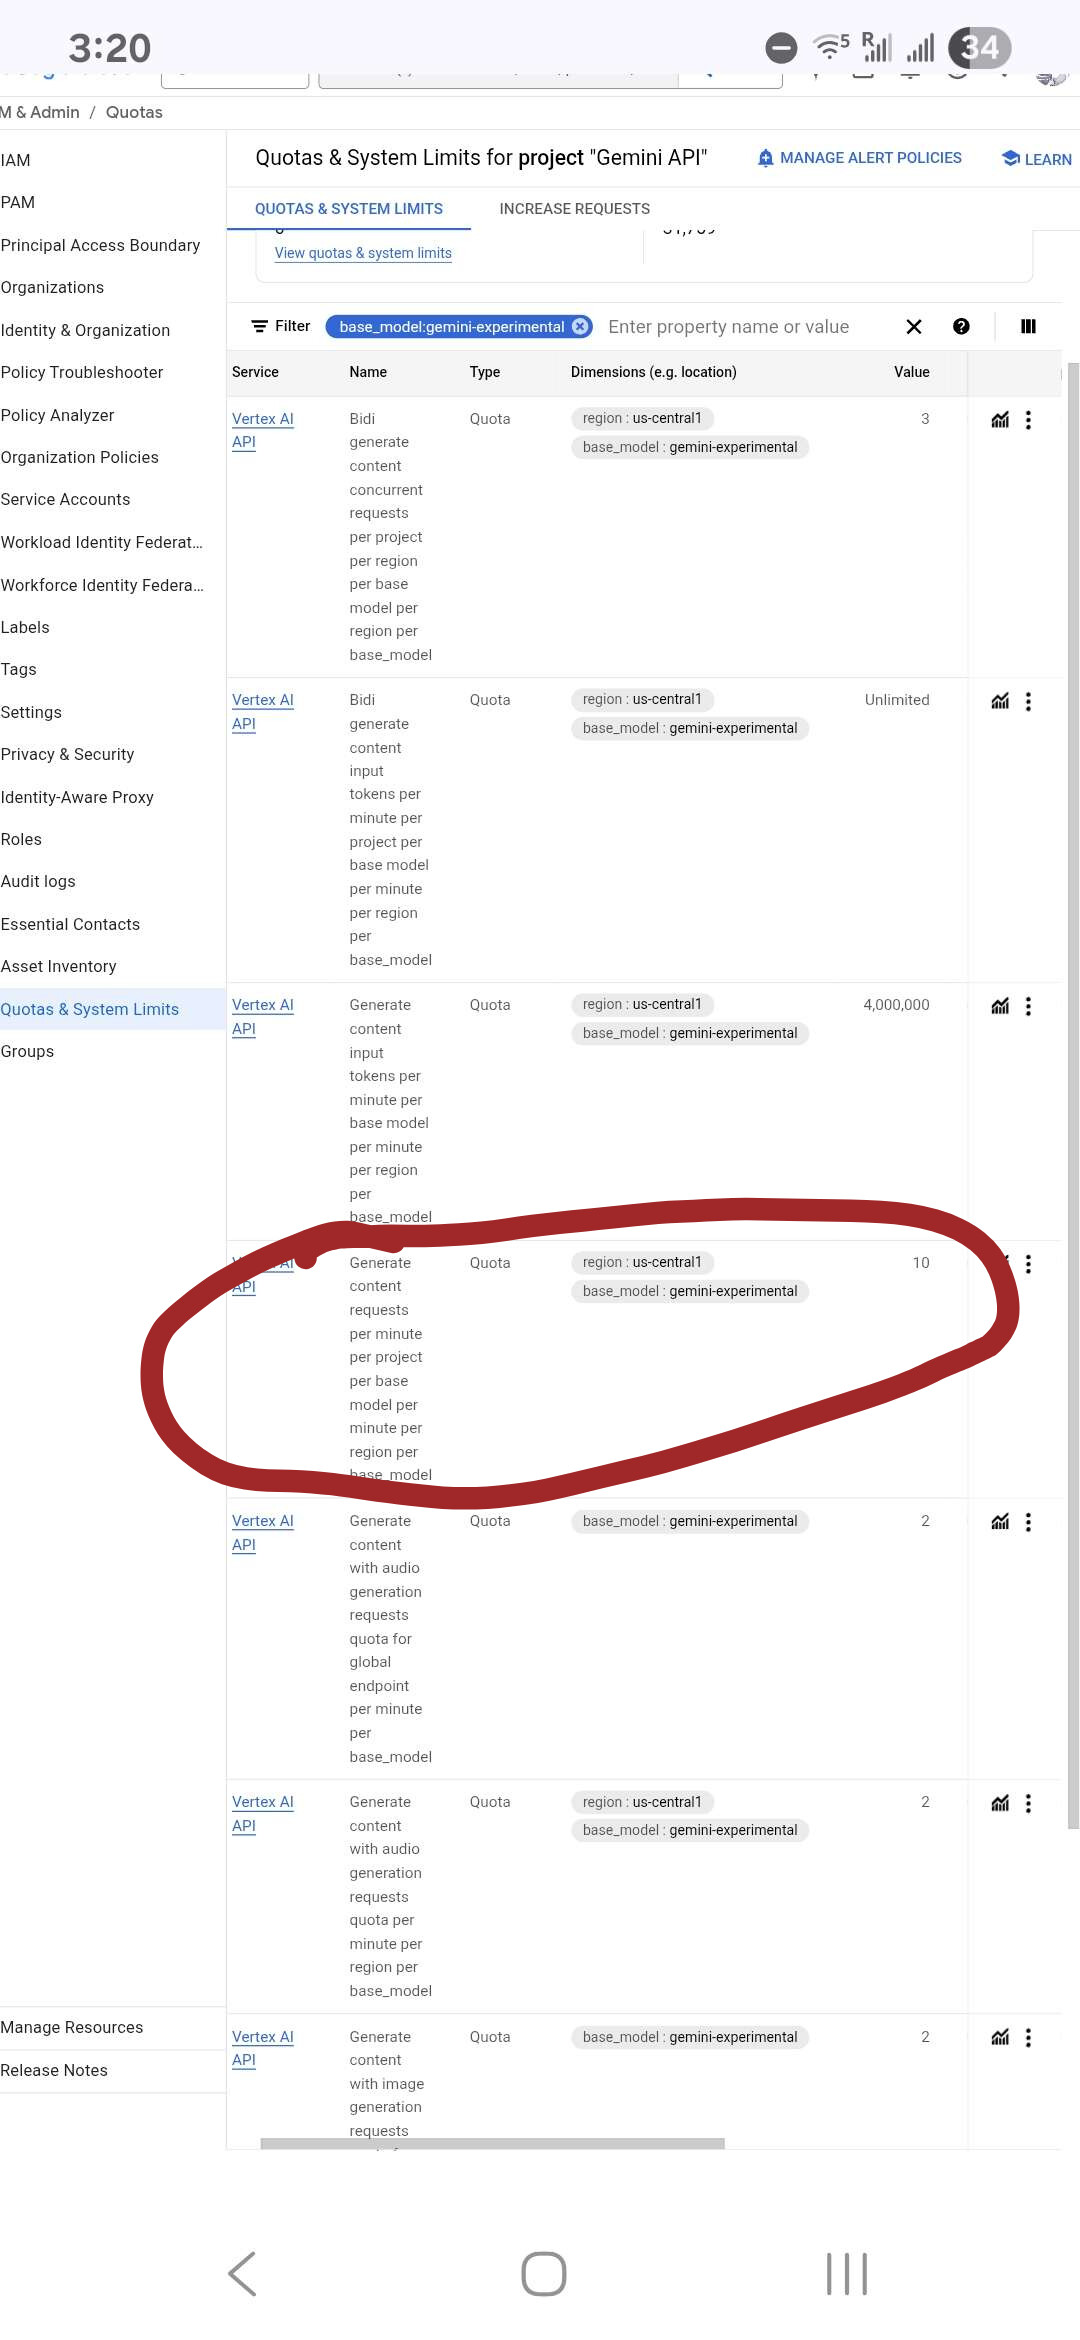
Task: Click the horizontal scrollbar below the table
Action: pos(492,2143)
